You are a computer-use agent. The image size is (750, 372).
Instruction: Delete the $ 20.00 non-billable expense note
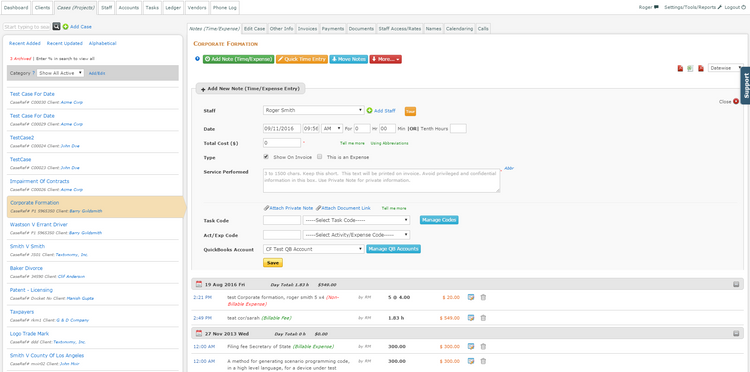483,297
